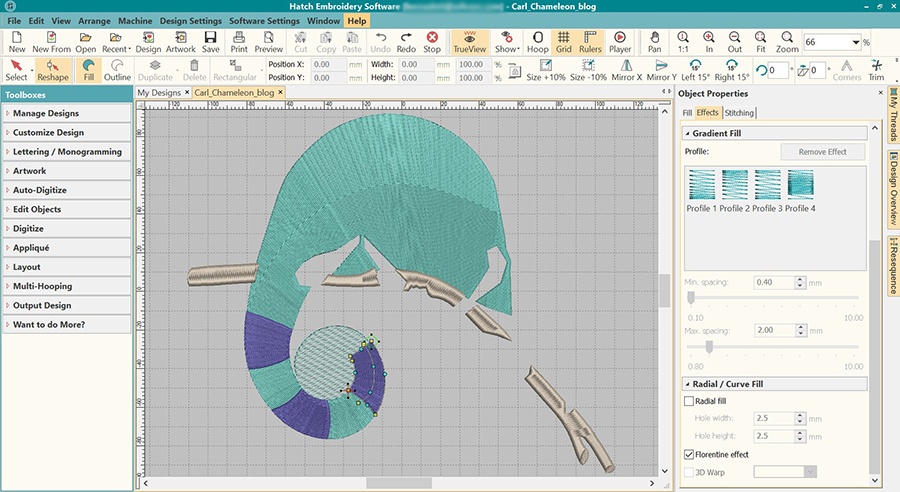This screenshot has height=492, width=900.
Task: Switch to the Stitching tab
Action: [x=739, y=113]
